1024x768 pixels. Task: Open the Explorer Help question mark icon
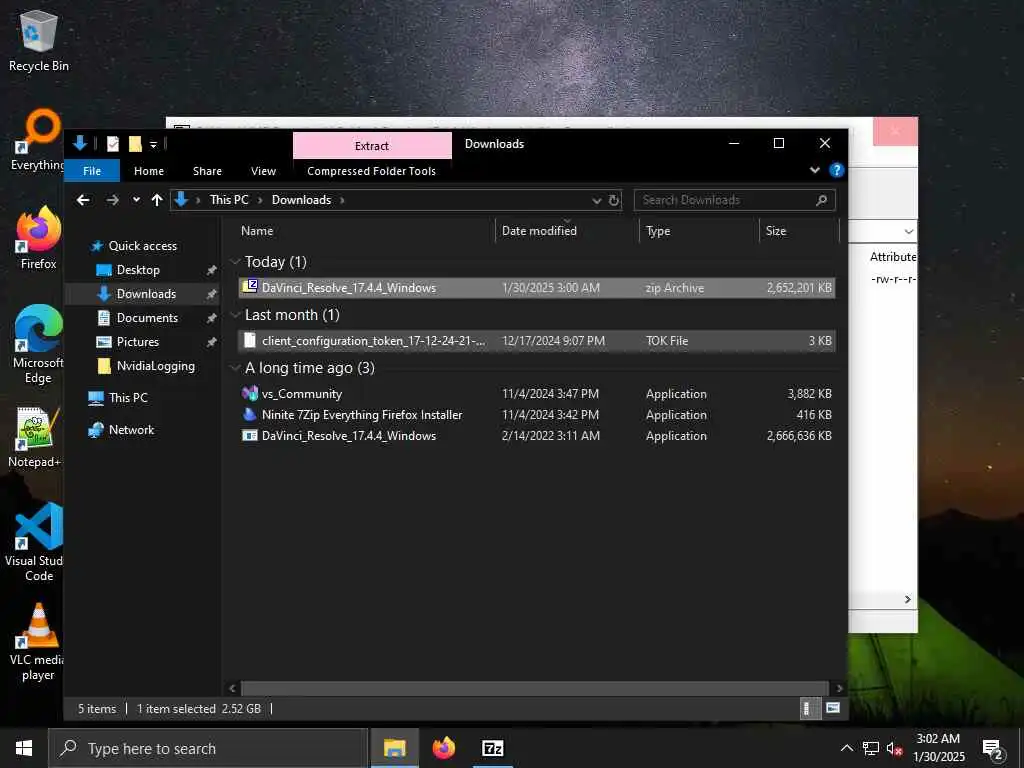(x=836, y=170)
